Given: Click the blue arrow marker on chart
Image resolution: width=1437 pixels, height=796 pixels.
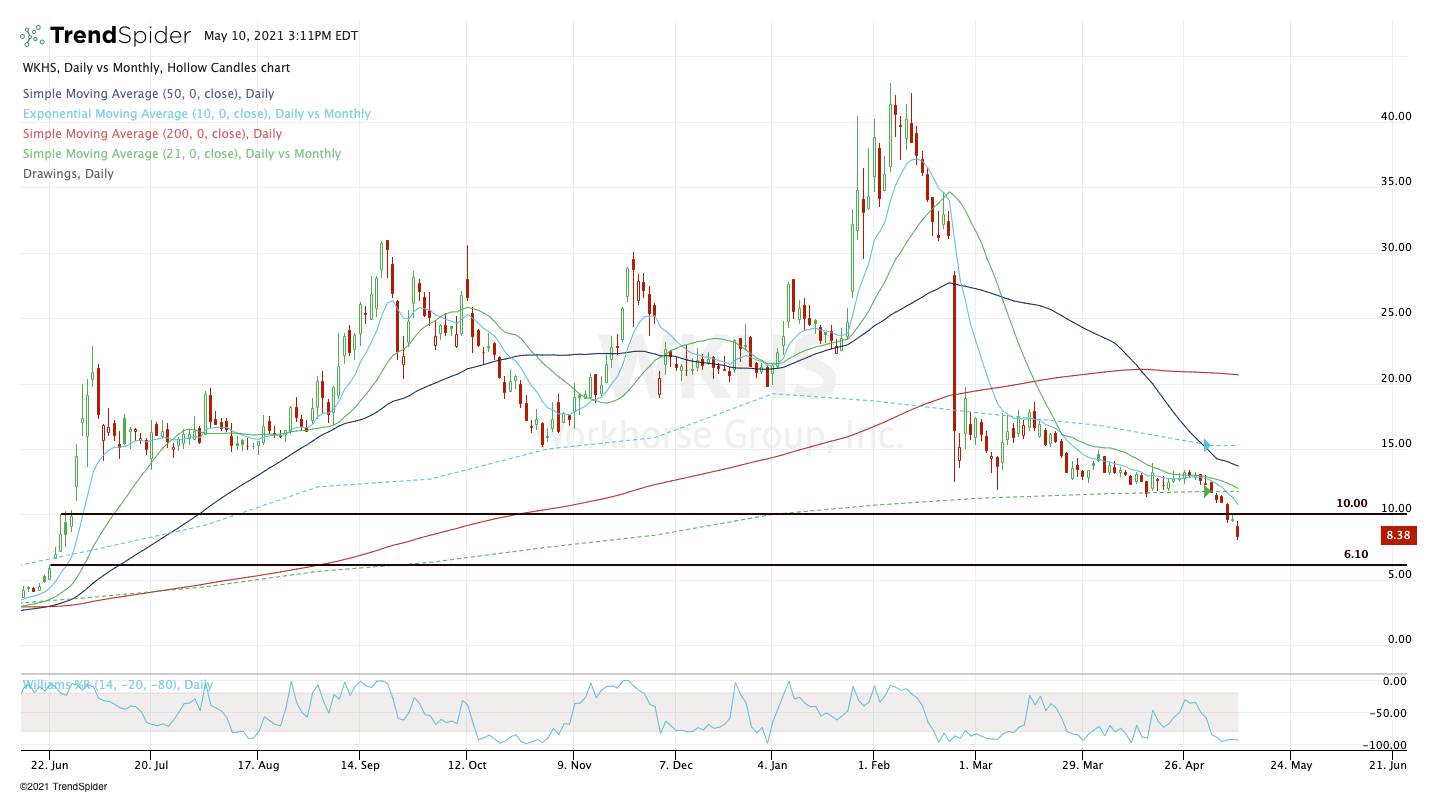Looking at the screenshot, I should [1207, 445].
